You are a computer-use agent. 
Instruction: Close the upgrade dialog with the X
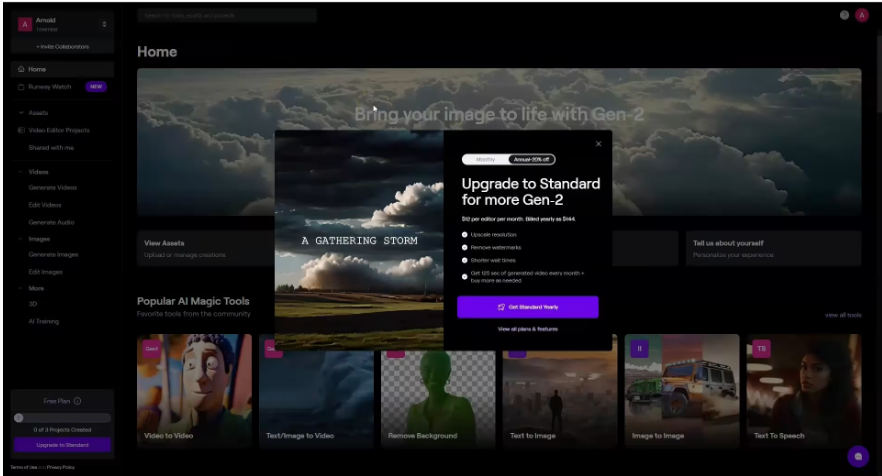point(598,144)
